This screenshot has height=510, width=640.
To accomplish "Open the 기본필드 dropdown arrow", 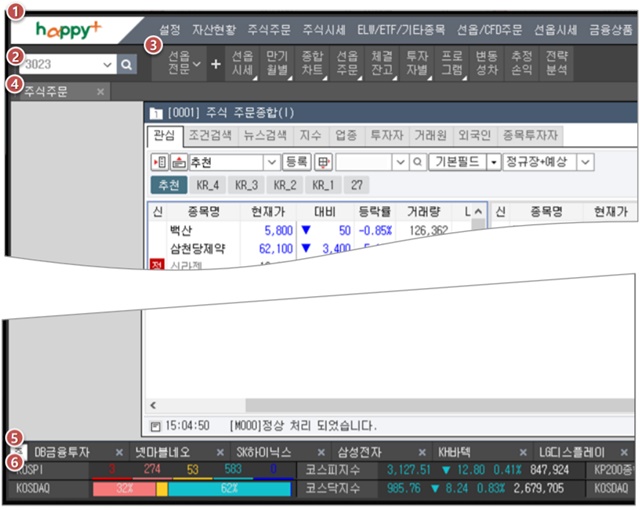I will point(494,162).
